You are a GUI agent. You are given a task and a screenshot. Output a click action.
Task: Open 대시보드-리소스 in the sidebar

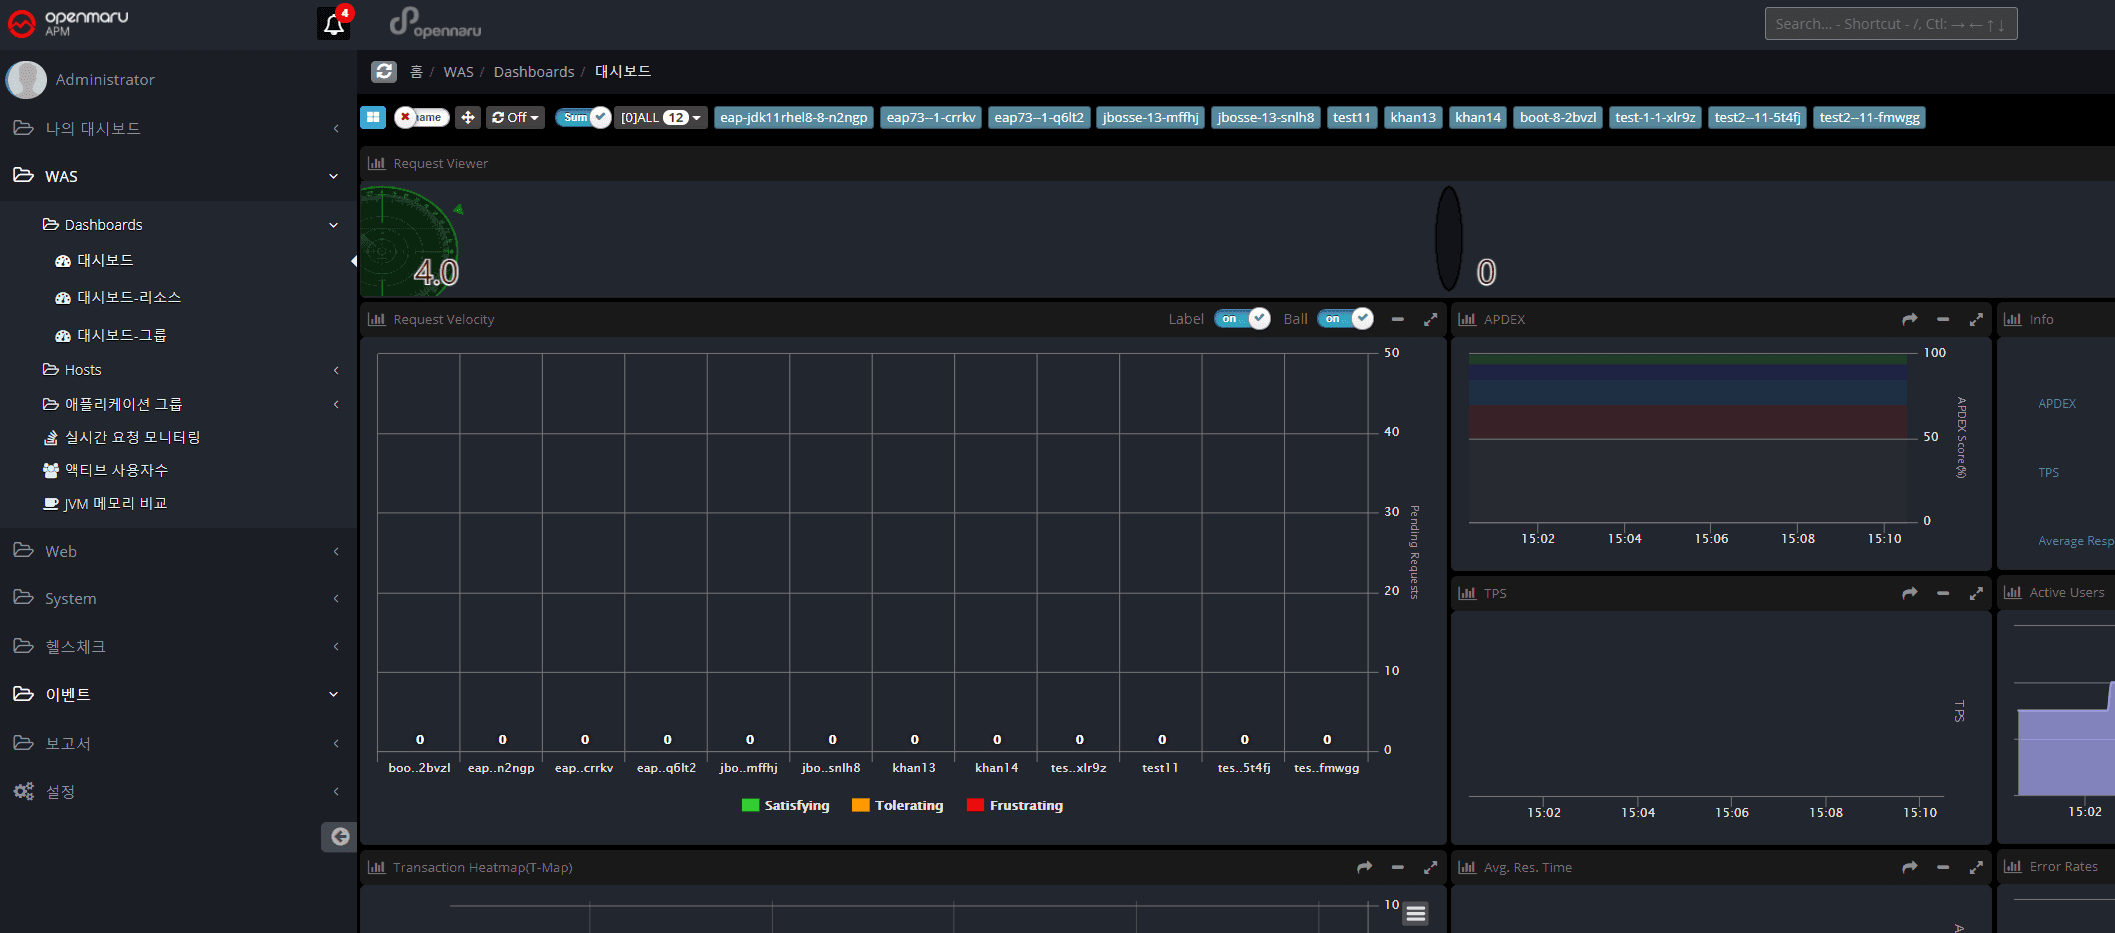click(129, 298)
